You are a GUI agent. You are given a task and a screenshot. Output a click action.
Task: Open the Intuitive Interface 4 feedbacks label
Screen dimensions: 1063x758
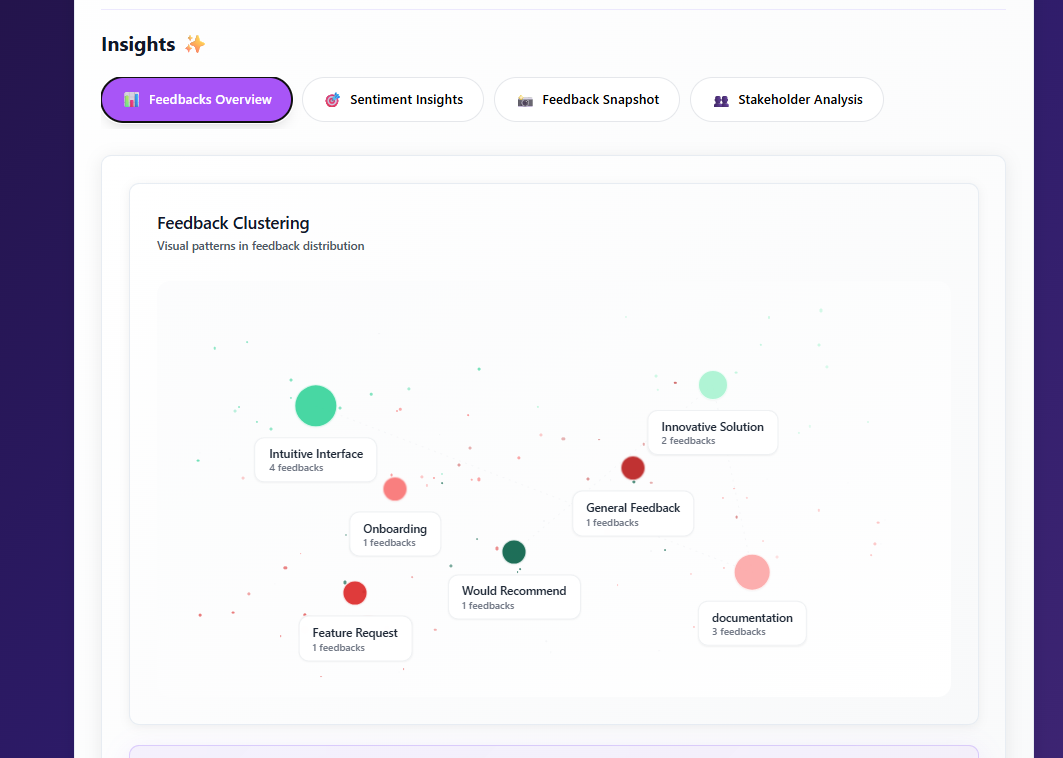click(316, 460)
